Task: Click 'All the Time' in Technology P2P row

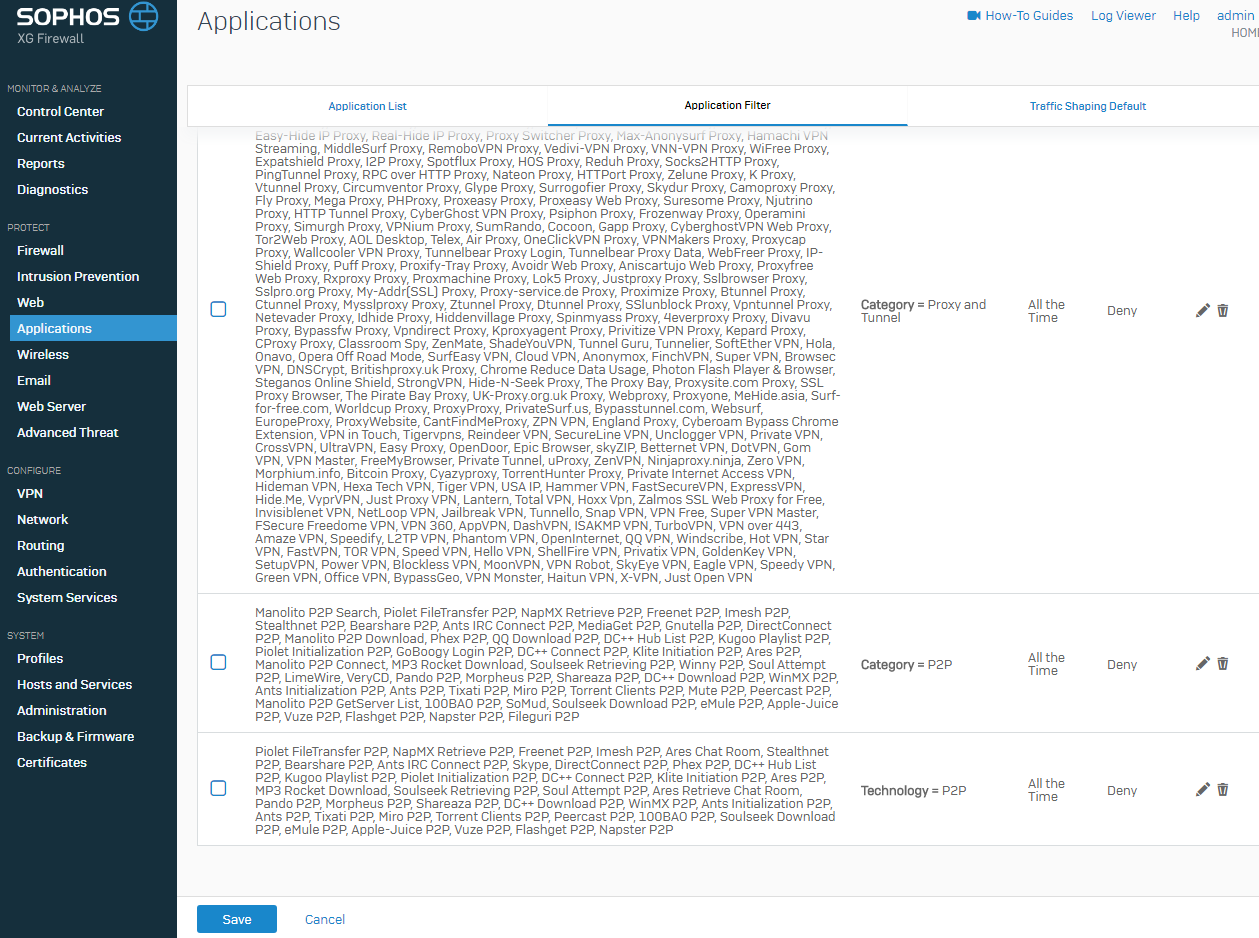Action: click(x=1046, y=790)
